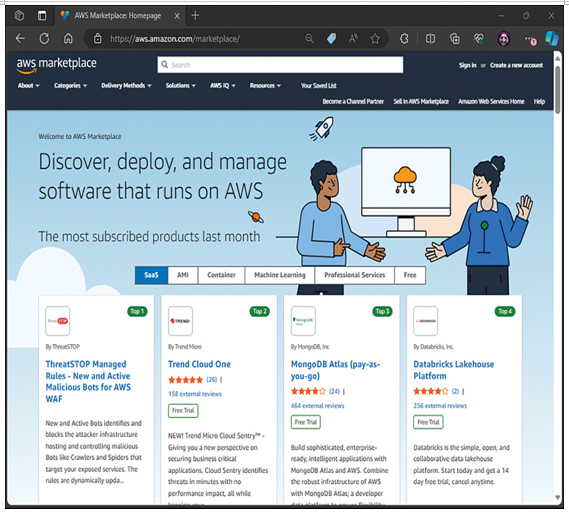The height and width of the screenshot is (514, 569).
Task: Click Free Trial badge on Trend card
Action: pos(183,411)
